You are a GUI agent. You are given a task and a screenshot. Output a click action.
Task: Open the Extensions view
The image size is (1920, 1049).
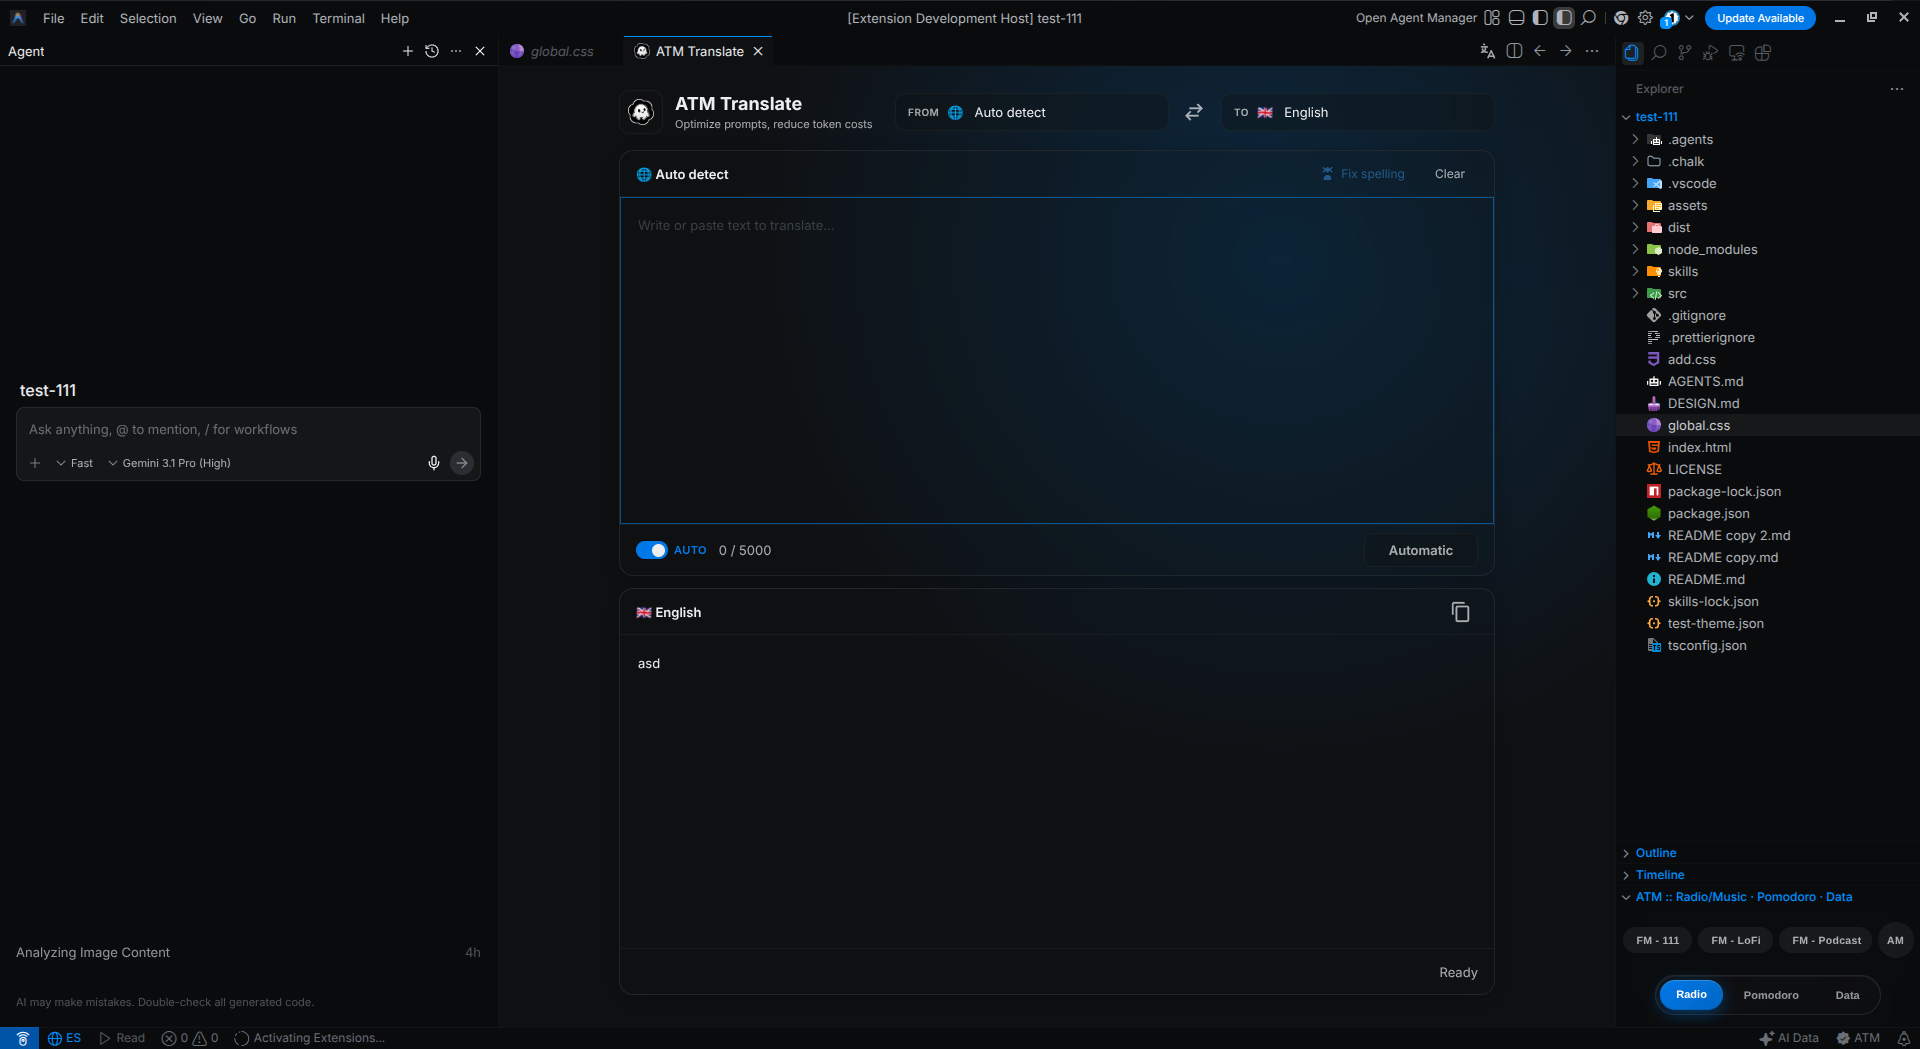(1763, 52)
